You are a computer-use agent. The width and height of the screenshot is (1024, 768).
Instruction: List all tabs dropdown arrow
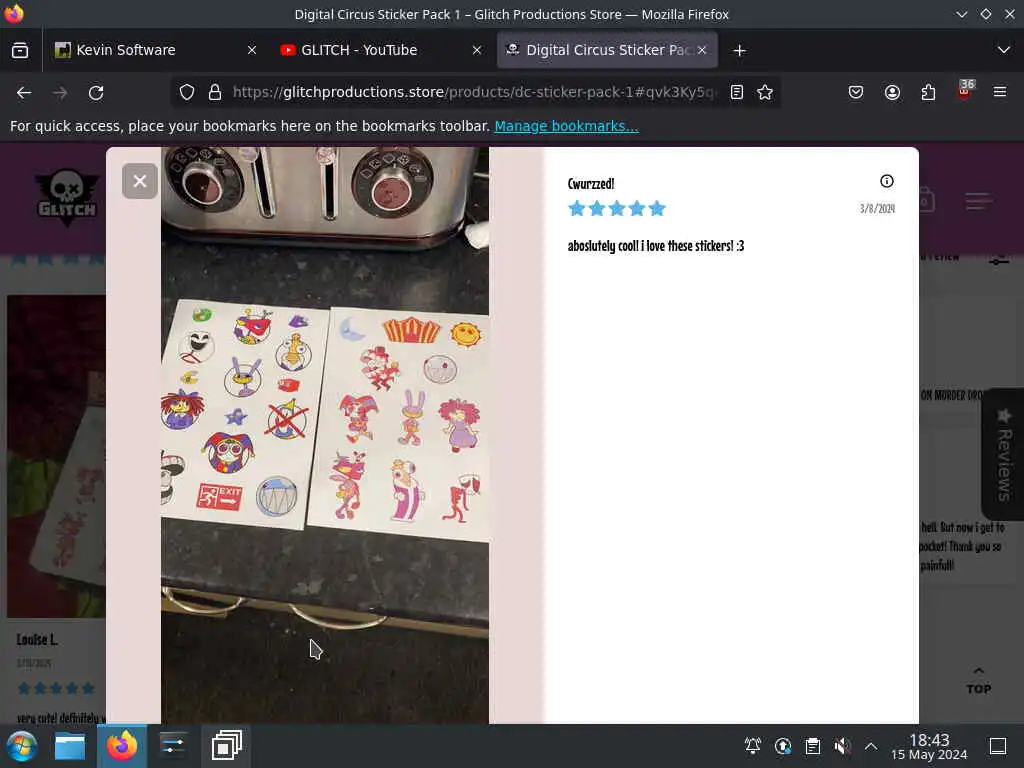1004,50
